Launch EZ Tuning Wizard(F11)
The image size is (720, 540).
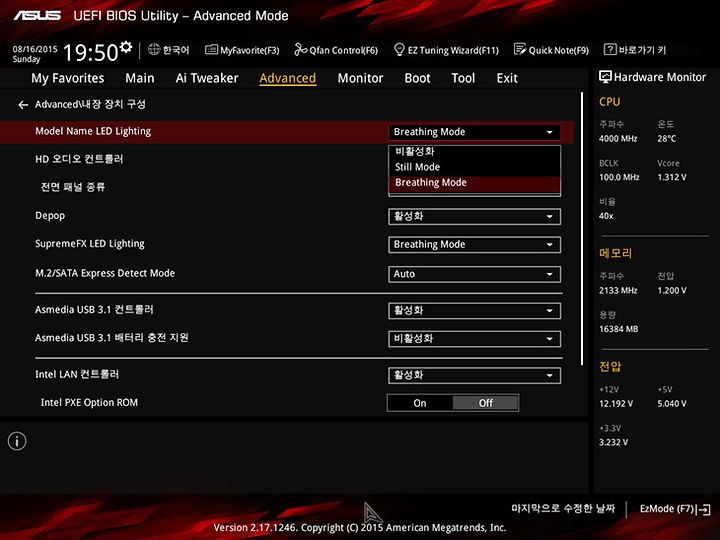446,50
